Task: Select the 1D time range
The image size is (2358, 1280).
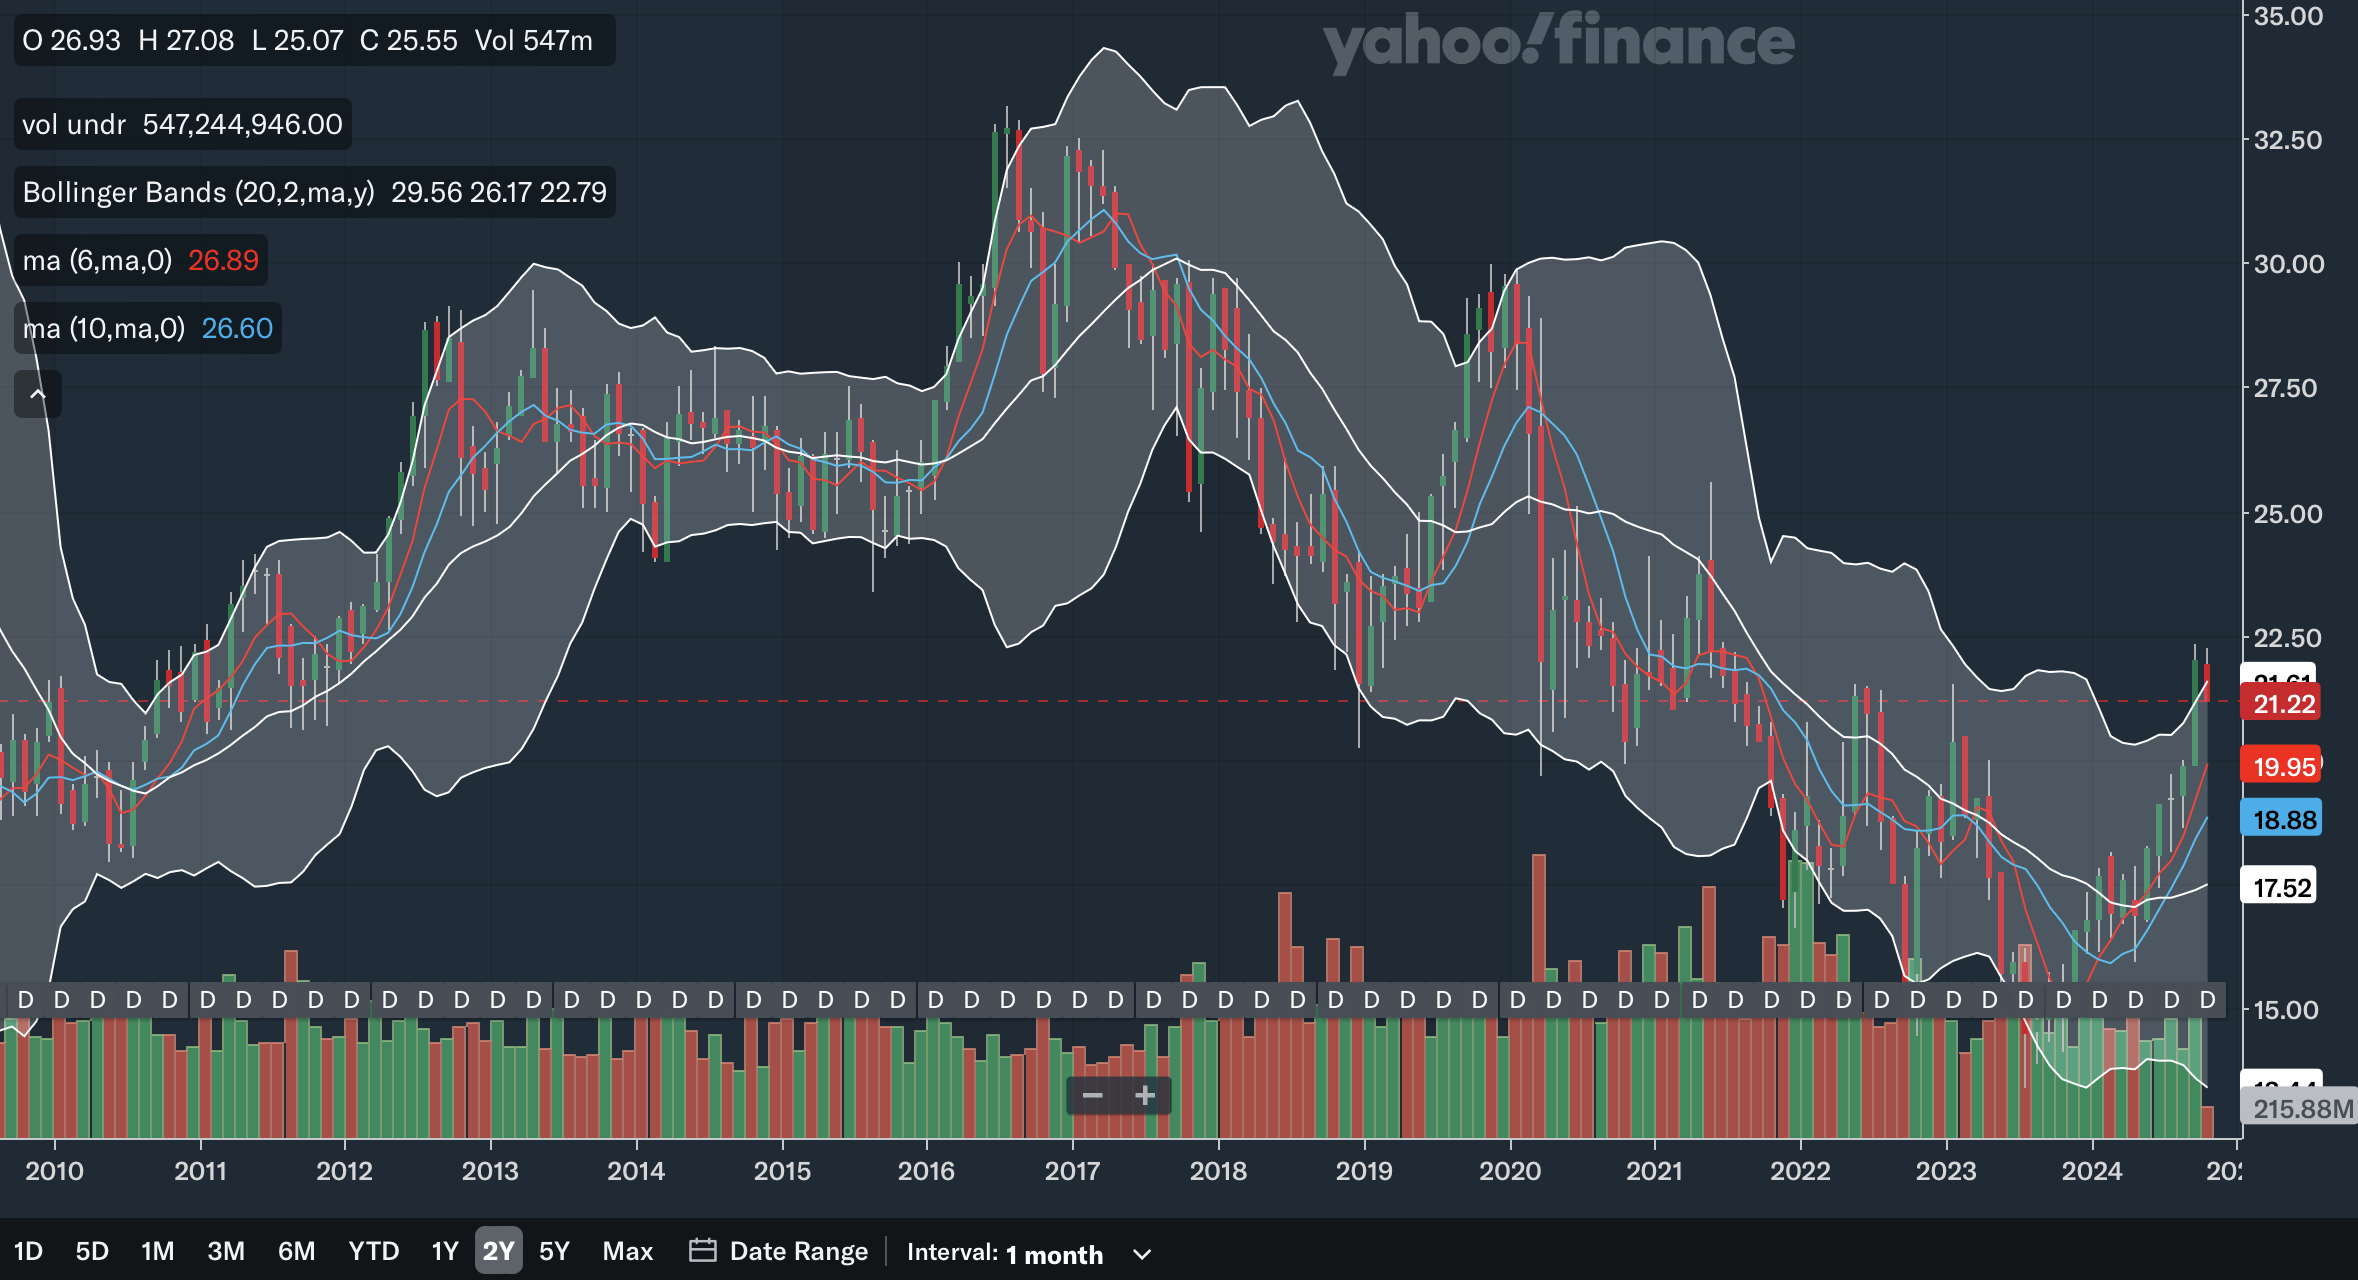Action: pos(28,1251)
